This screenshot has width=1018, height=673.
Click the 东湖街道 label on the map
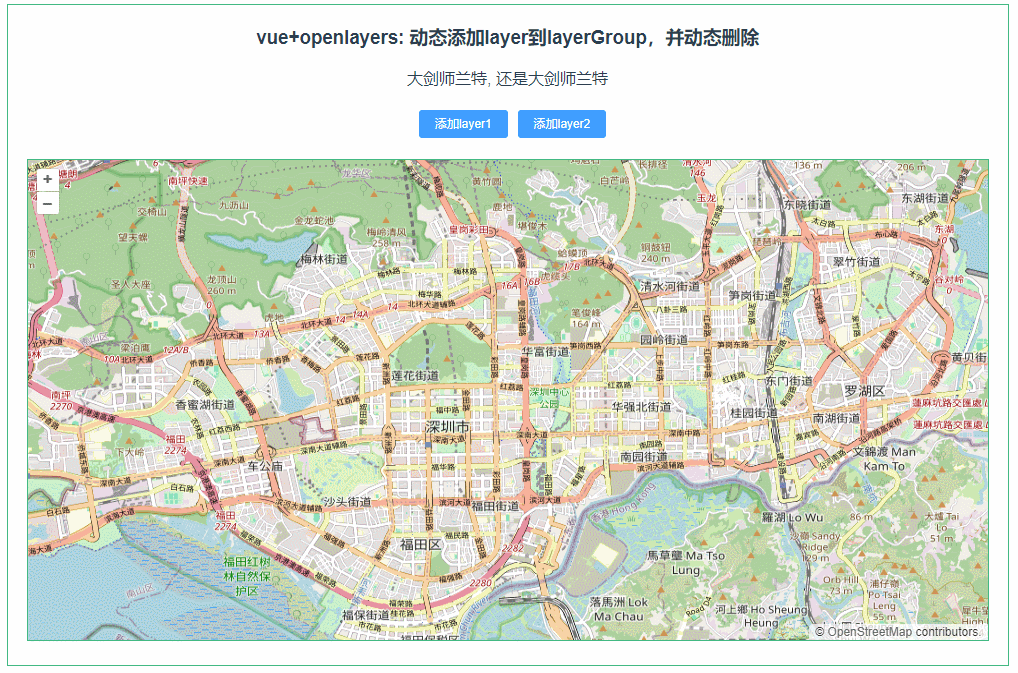coord(925,198)
